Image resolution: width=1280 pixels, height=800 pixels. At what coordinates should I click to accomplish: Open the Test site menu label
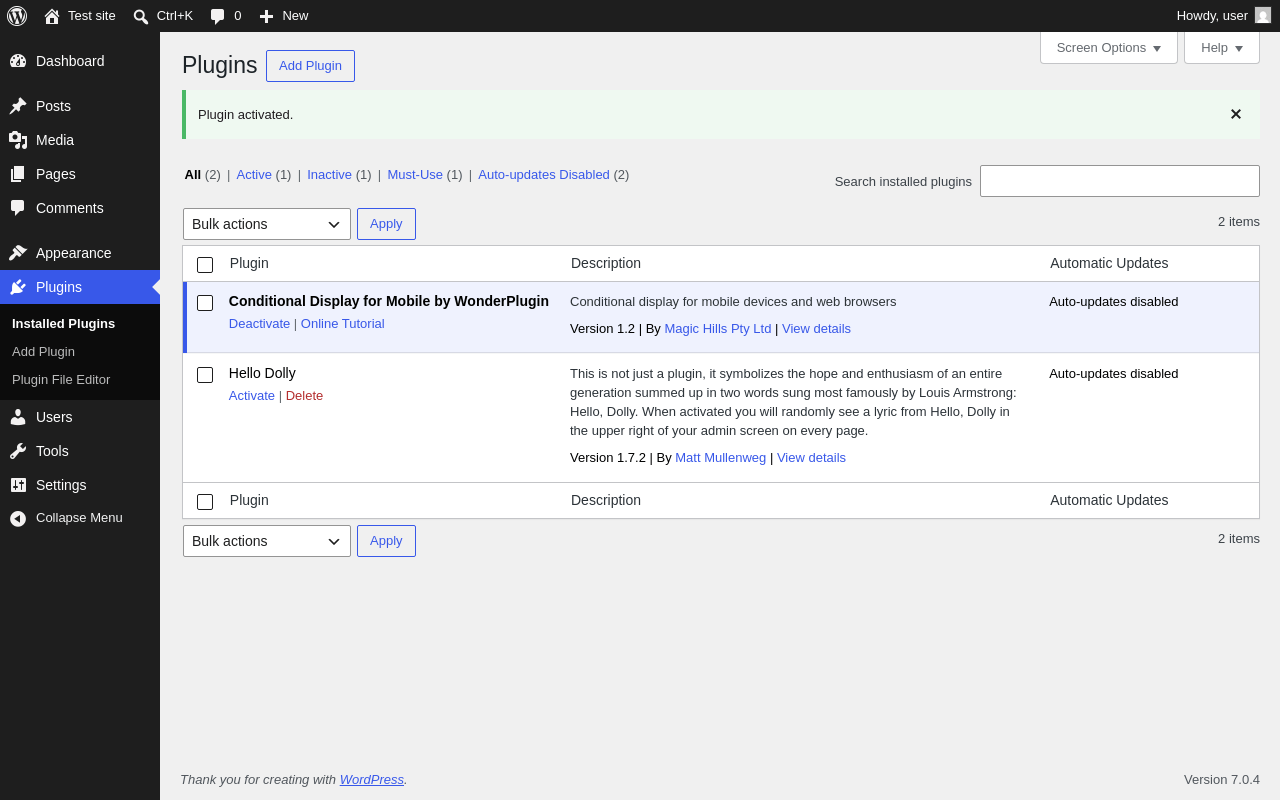coord(92,15)
